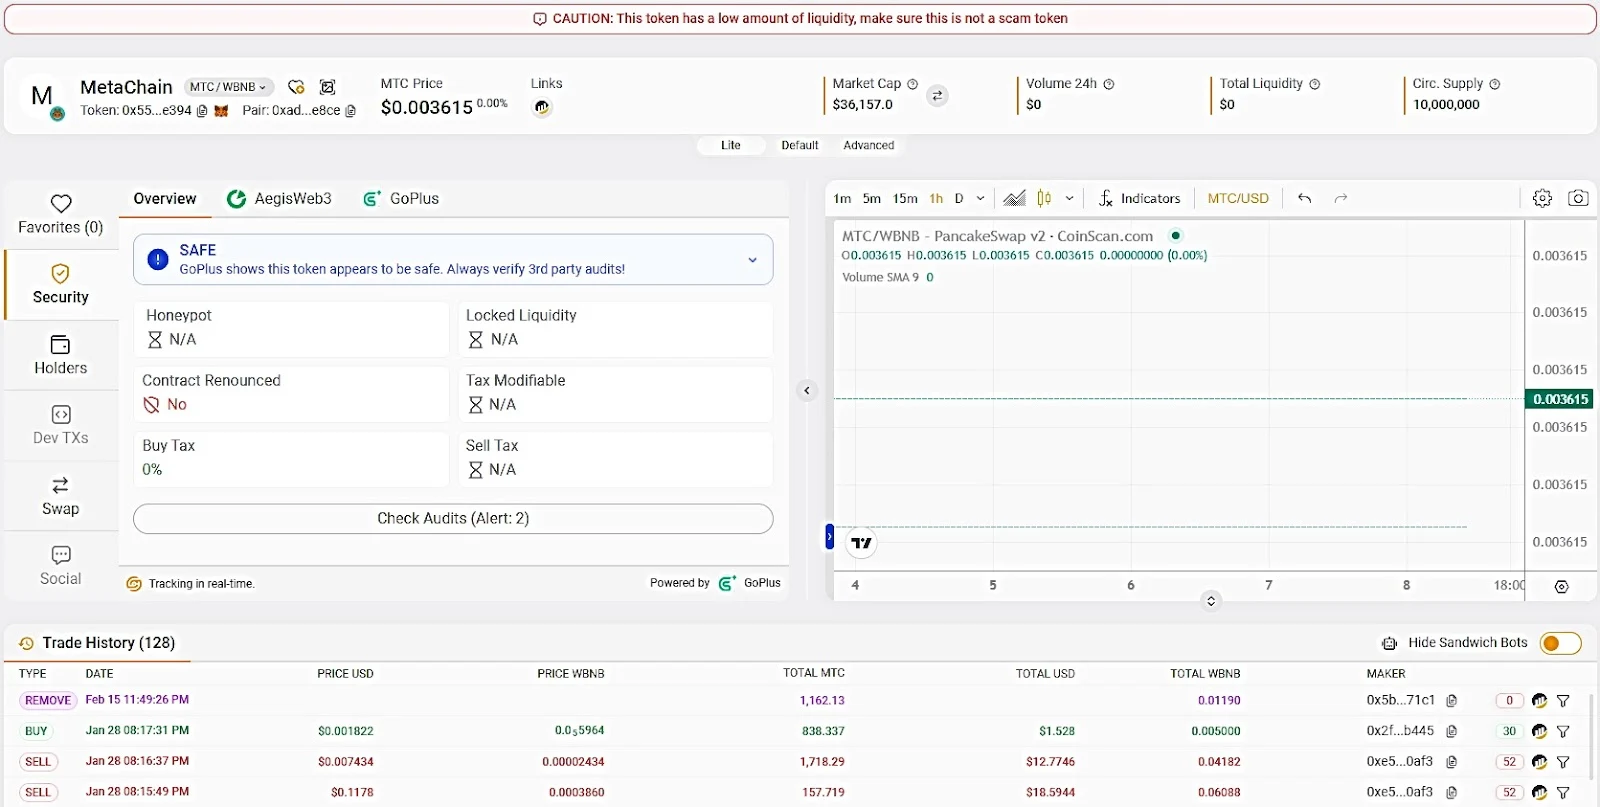Switch to Overview tab
1600x807 pixels.
[x=165, y=199]
